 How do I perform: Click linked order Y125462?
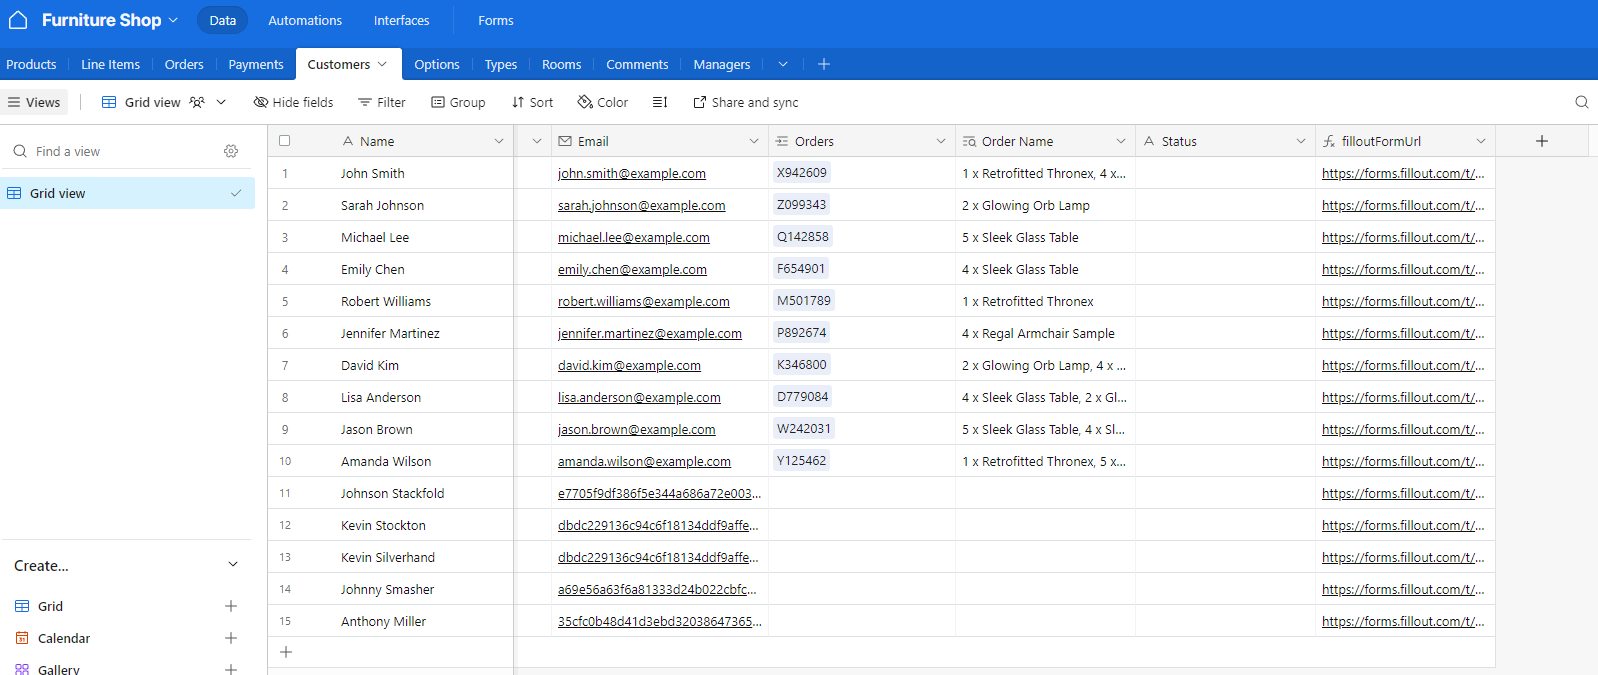click(x=802, y=461)
